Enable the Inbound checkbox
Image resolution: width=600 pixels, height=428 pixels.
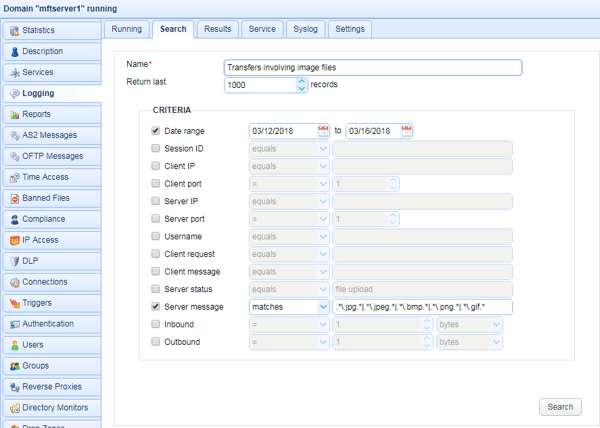point(155,324)
